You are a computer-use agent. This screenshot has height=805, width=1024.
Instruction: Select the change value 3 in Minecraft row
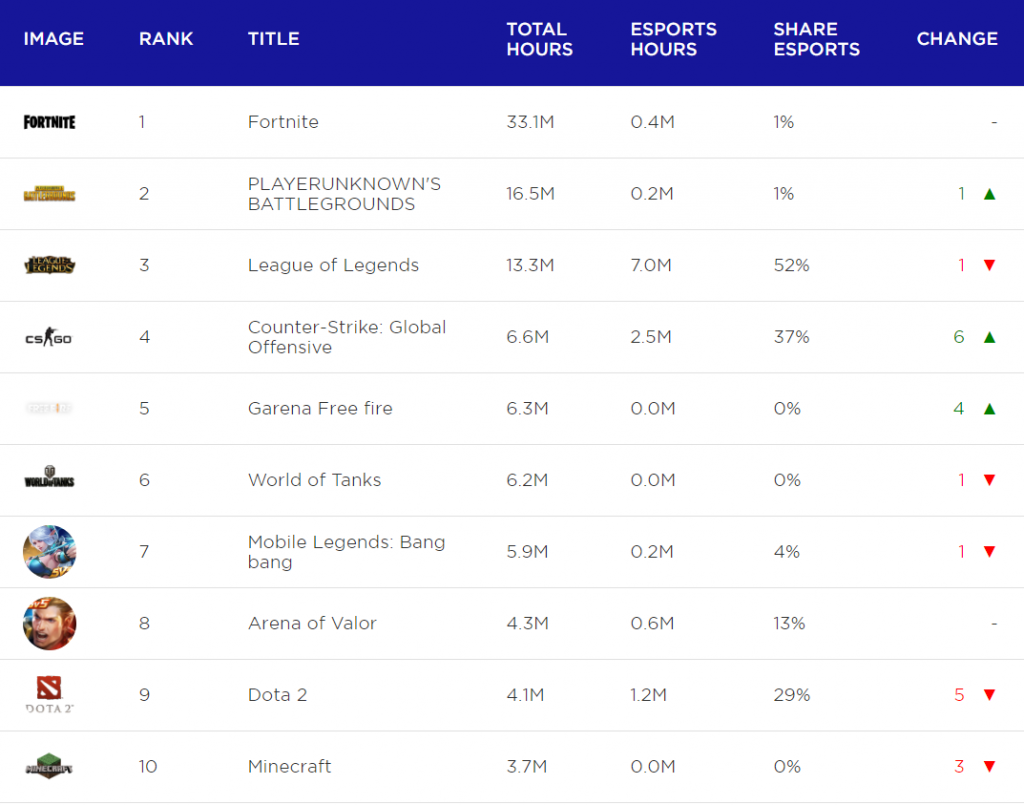[x=959, y=766]
